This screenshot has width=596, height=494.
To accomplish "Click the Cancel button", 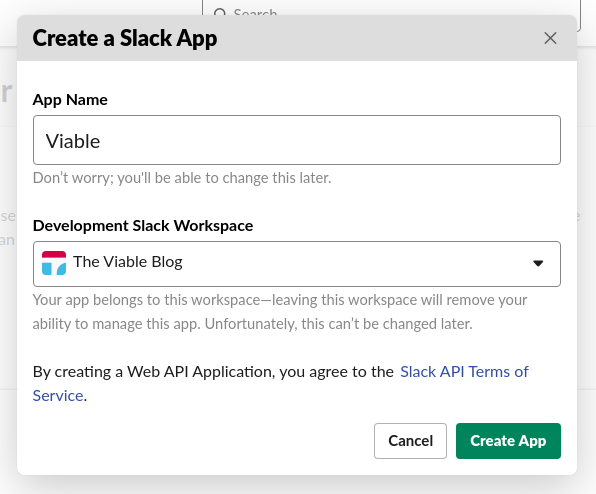I will click(410, 441).
